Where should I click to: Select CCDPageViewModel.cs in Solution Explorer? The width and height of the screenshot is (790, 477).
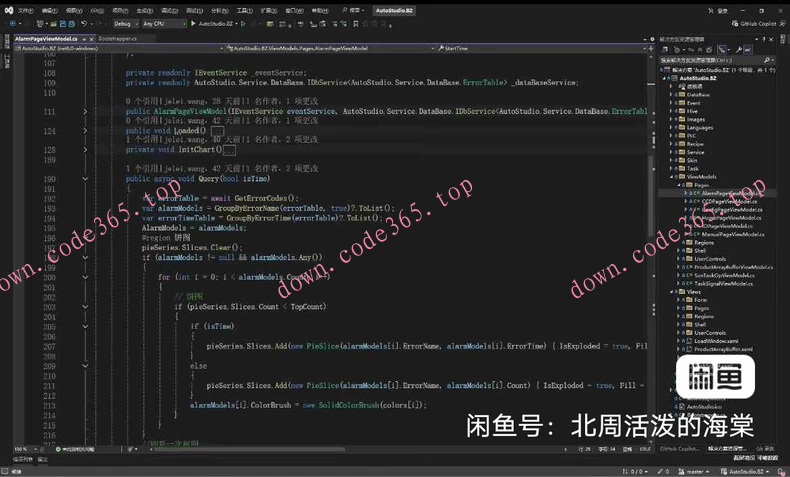point(730,201)
